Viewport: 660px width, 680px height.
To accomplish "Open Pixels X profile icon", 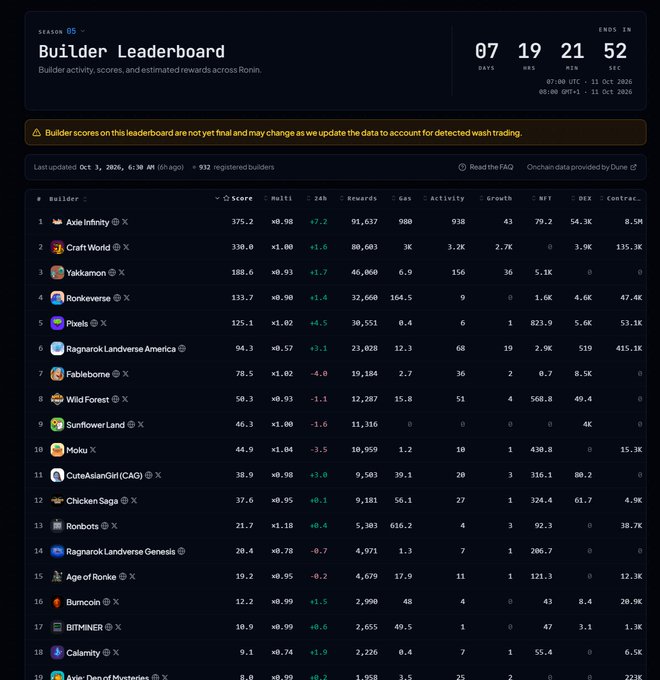I will [x=103, y=323].
